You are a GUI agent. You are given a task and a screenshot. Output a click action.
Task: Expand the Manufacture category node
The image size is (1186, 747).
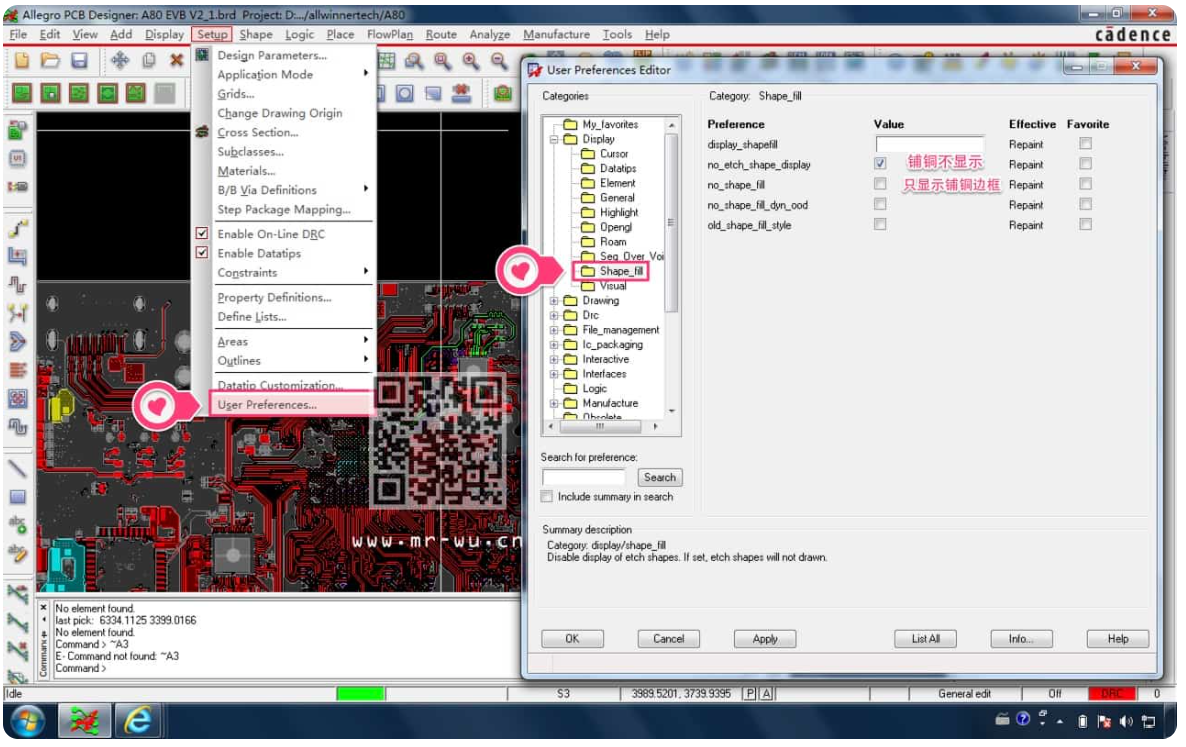[x=554, y=404]
